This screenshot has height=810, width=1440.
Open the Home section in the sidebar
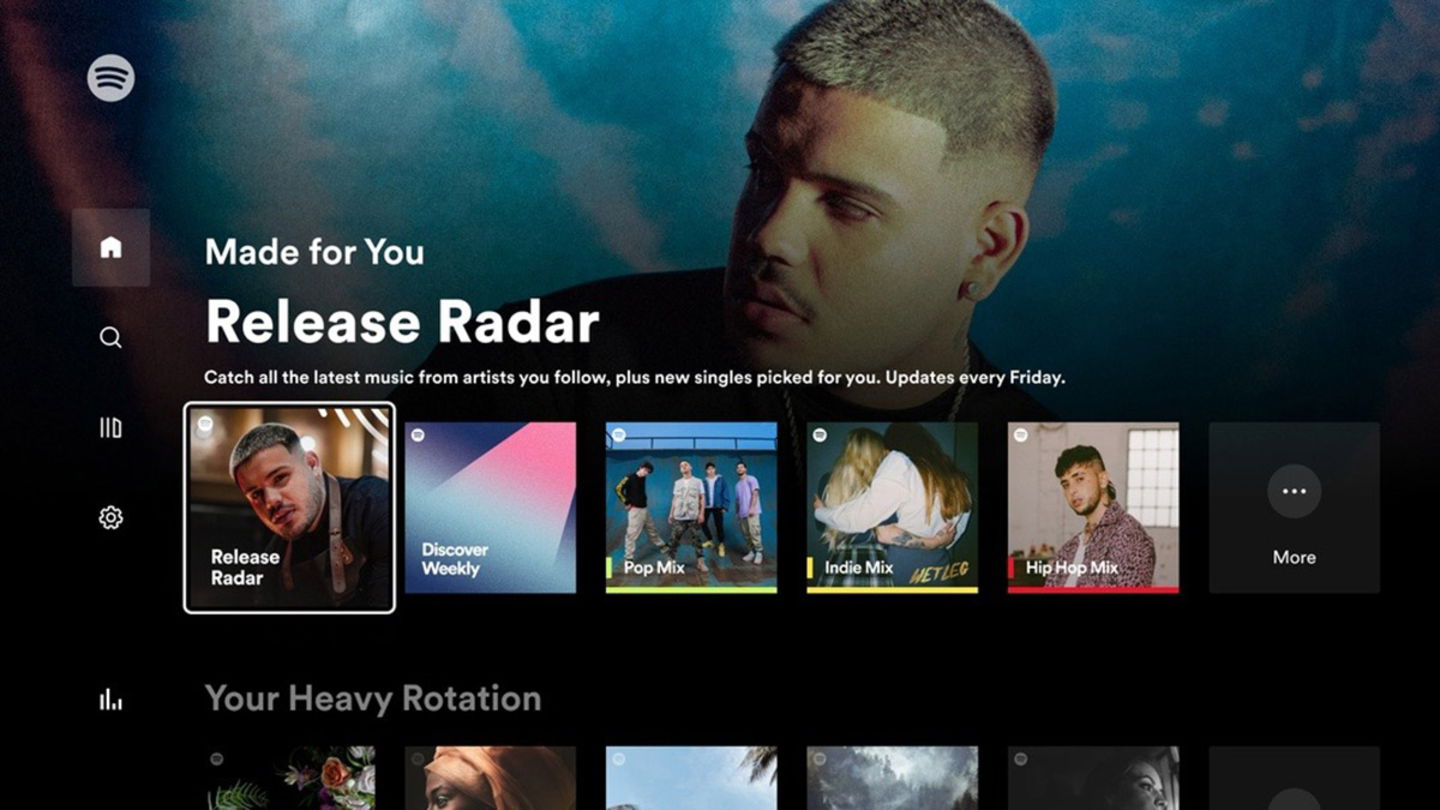tap(110, 247)
